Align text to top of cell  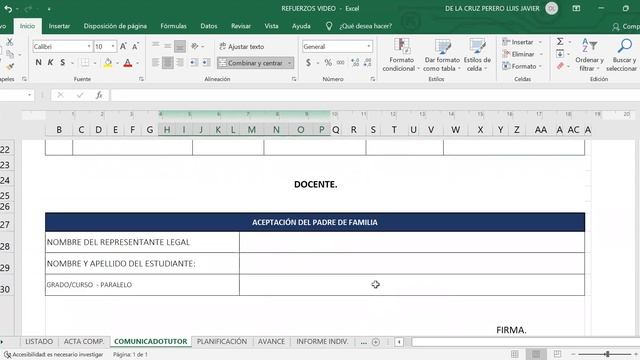coord(156,46)
